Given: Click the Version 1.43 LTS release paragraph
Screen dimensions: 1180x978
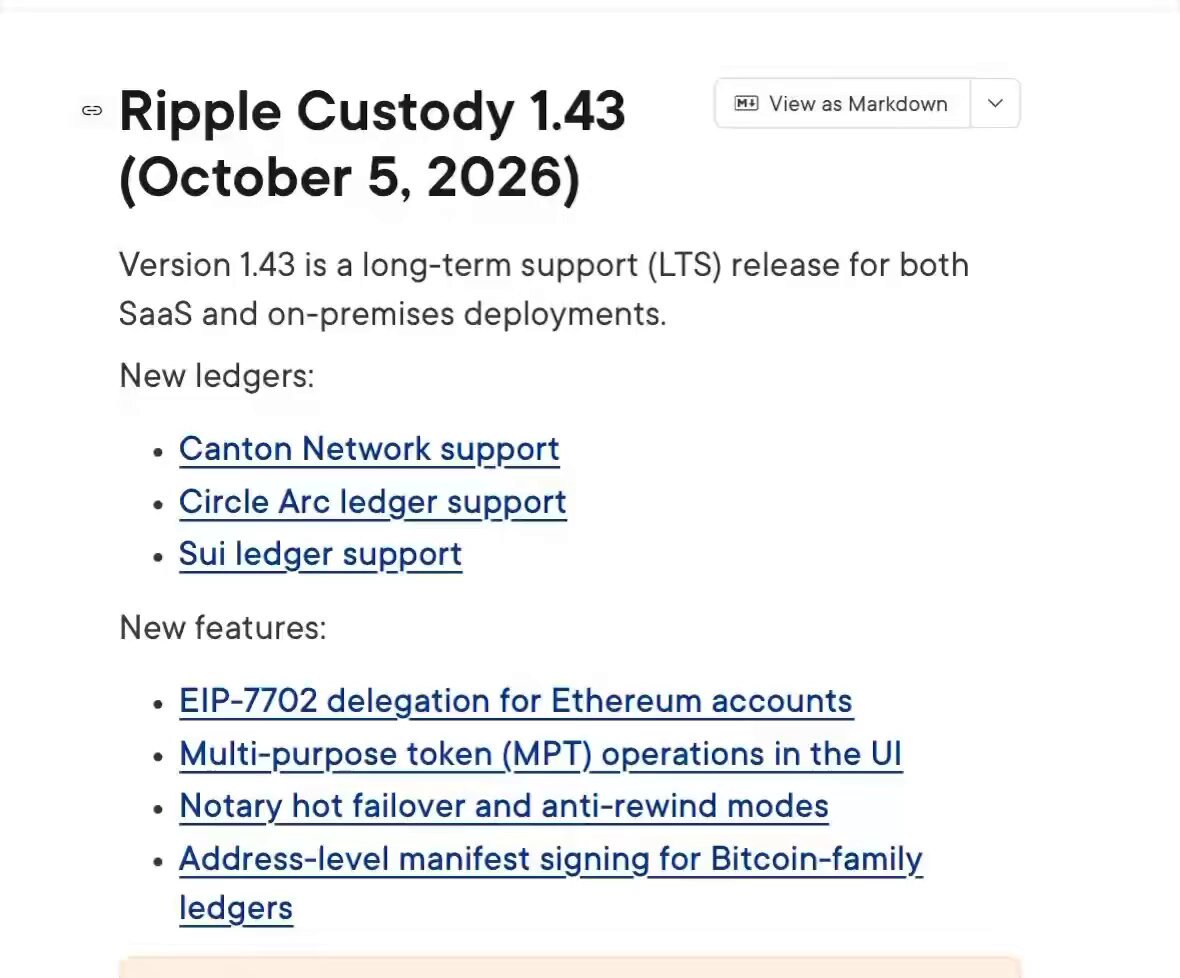Looking at the screenshot, I should click(543, 290).
